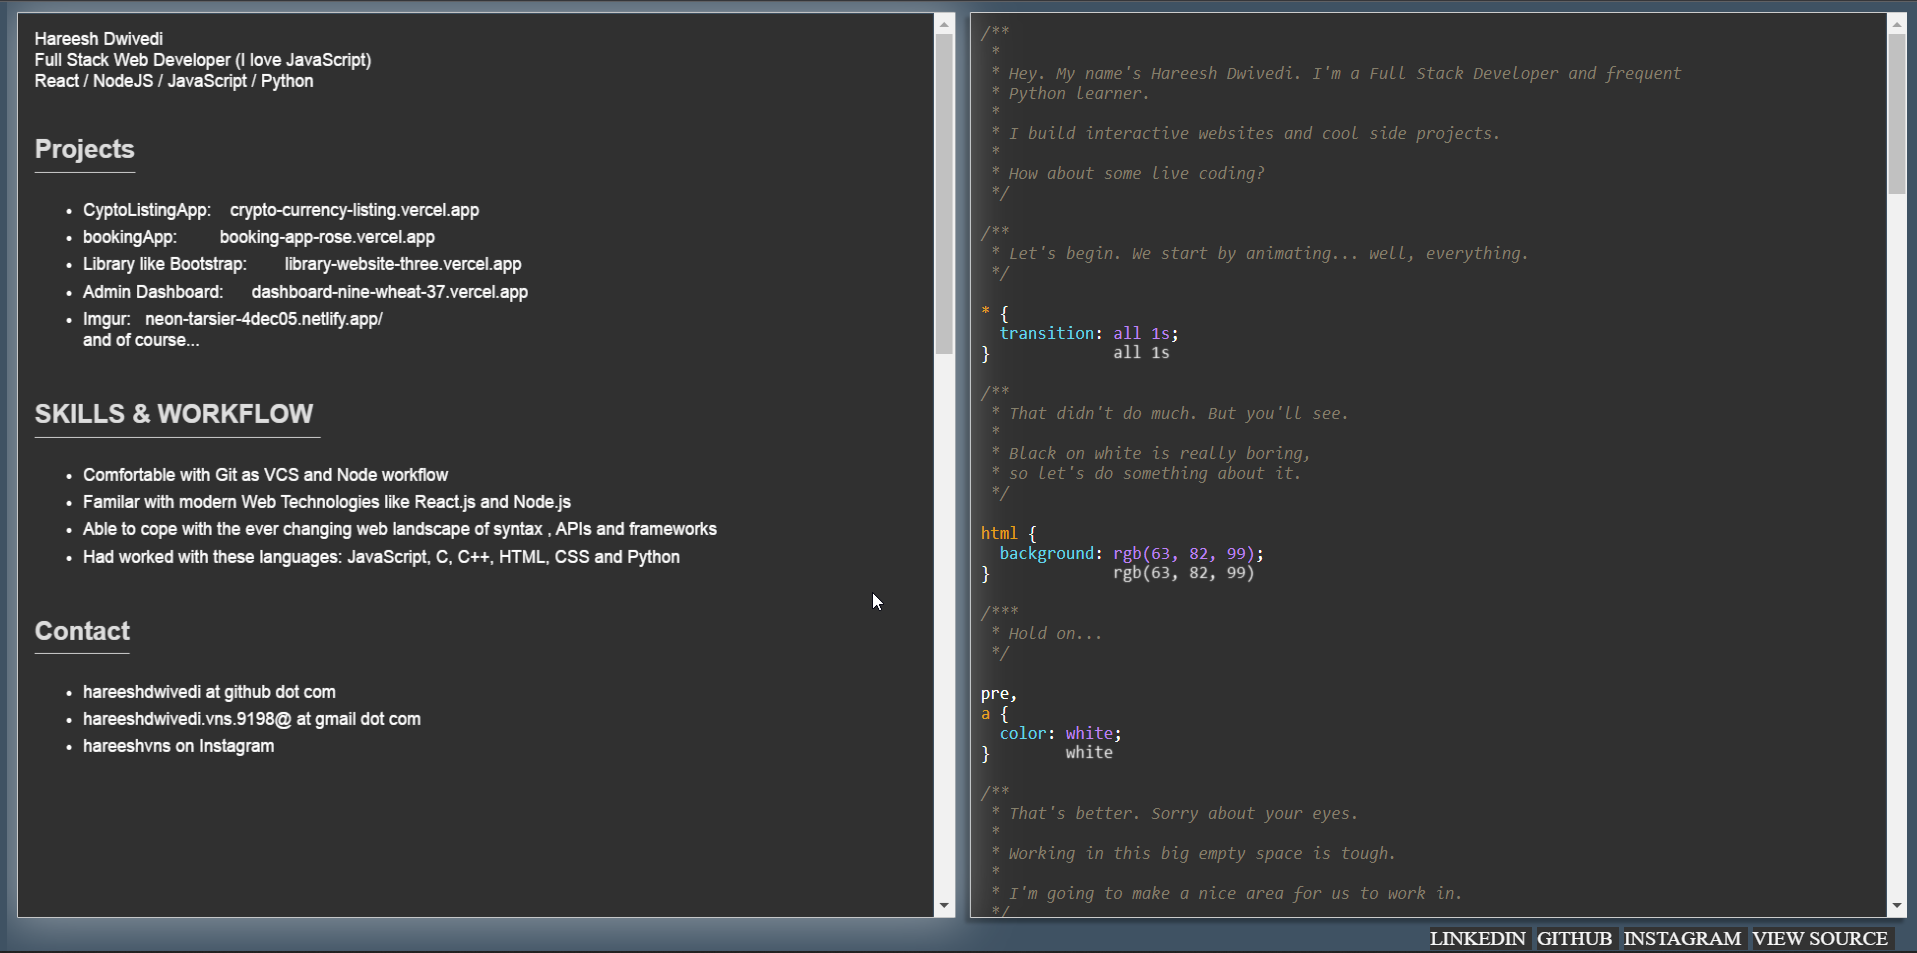
Task: Click "That's better. Sorry about your eyes" comment
Action: tap(1183, 813)
